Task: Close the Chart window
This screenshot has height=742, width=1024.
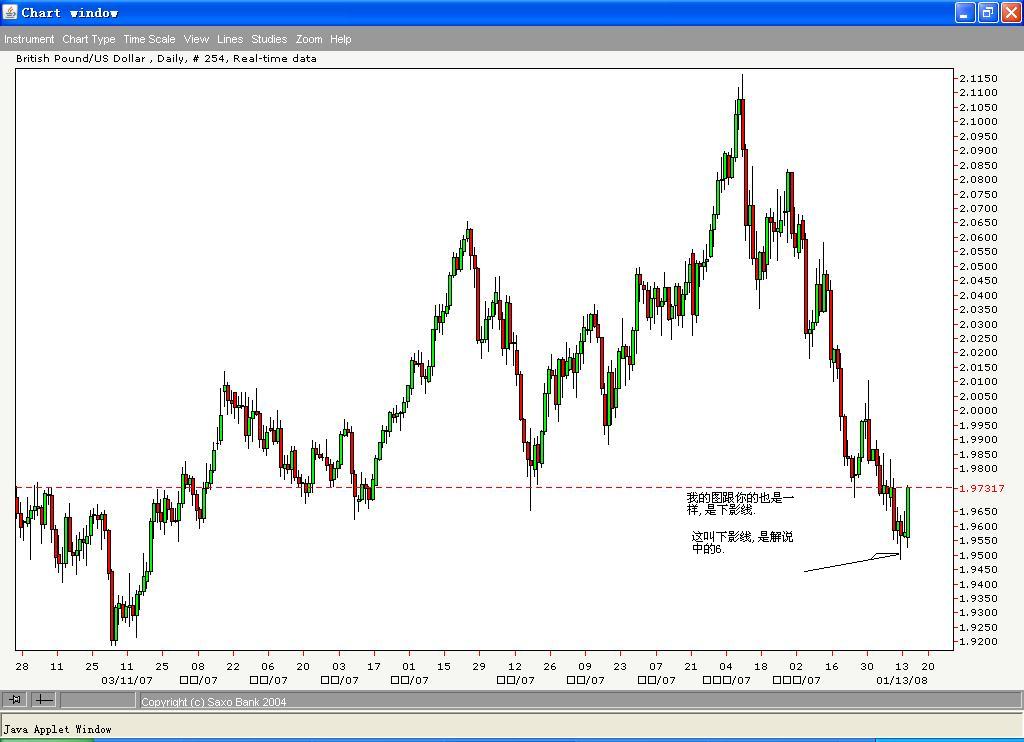Action: coord(1011,12)
